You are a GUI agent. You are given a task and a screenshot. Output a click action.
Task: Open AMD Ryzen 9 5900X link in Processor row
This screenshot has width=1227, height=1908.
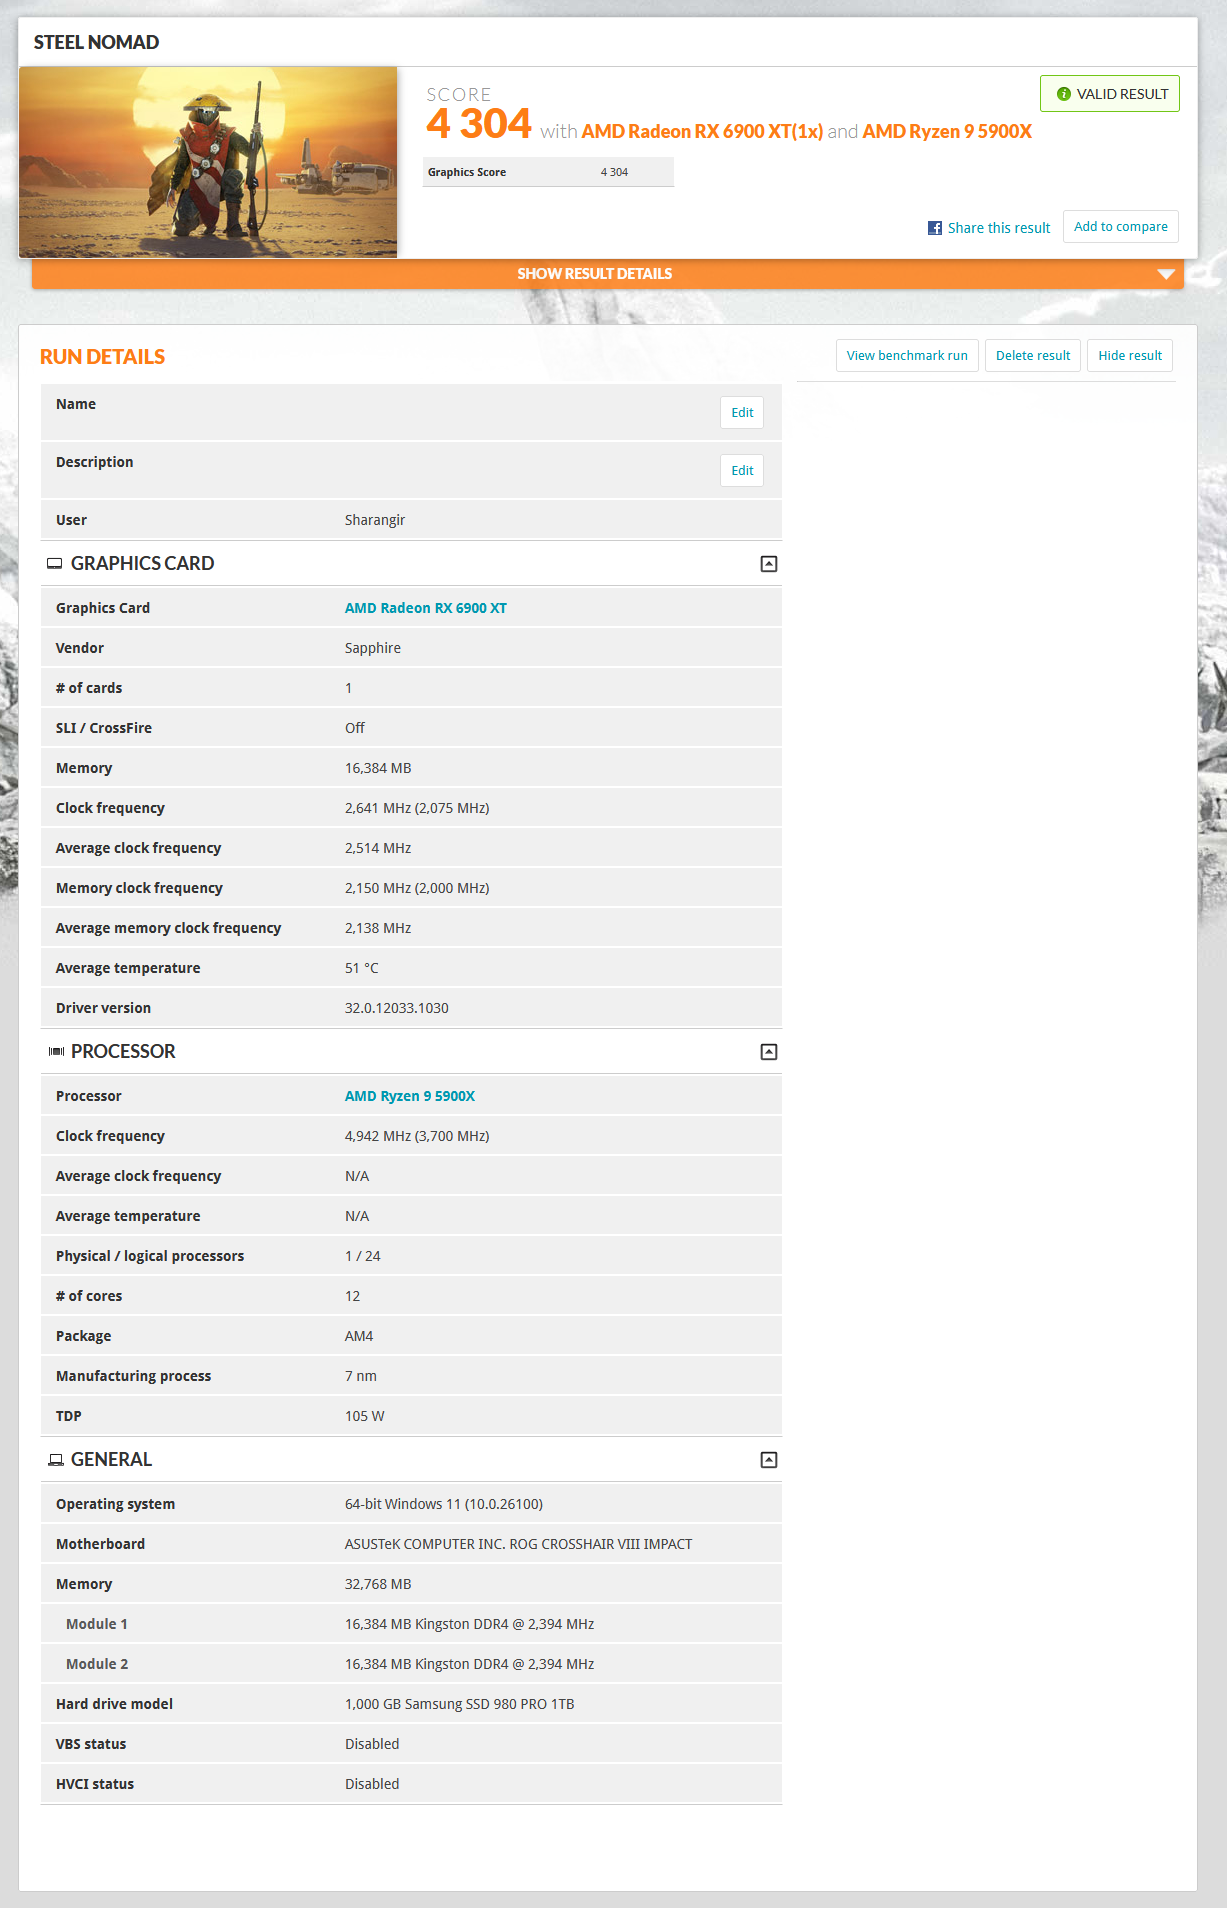coord(410,1096)
